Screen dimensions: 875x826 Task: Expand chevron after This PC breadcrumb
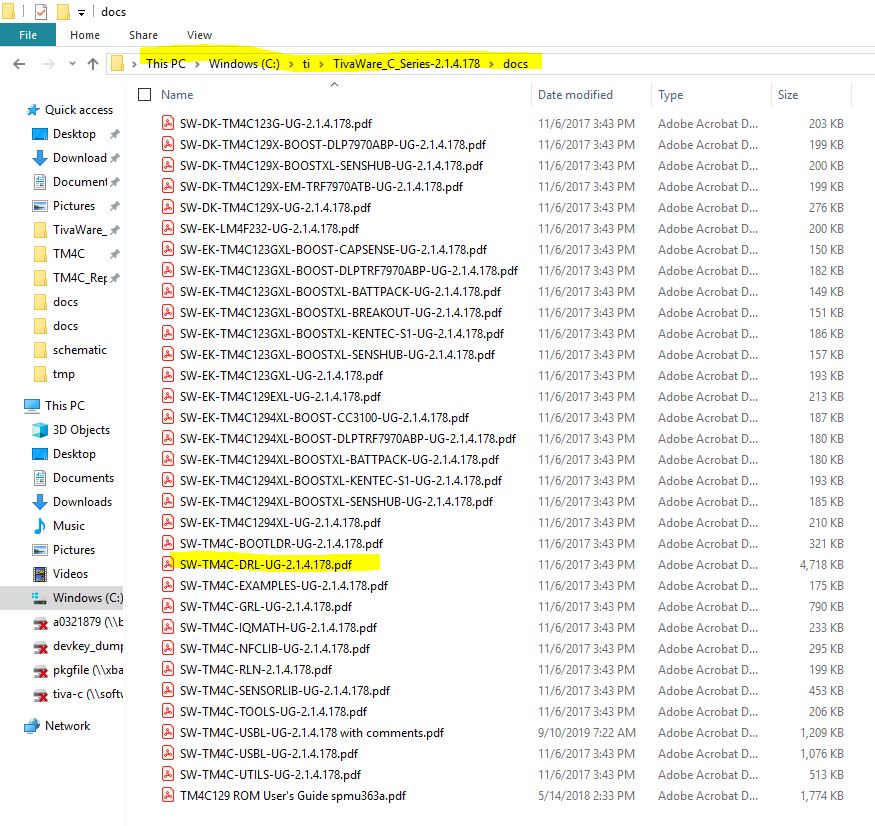click(198, 64)
